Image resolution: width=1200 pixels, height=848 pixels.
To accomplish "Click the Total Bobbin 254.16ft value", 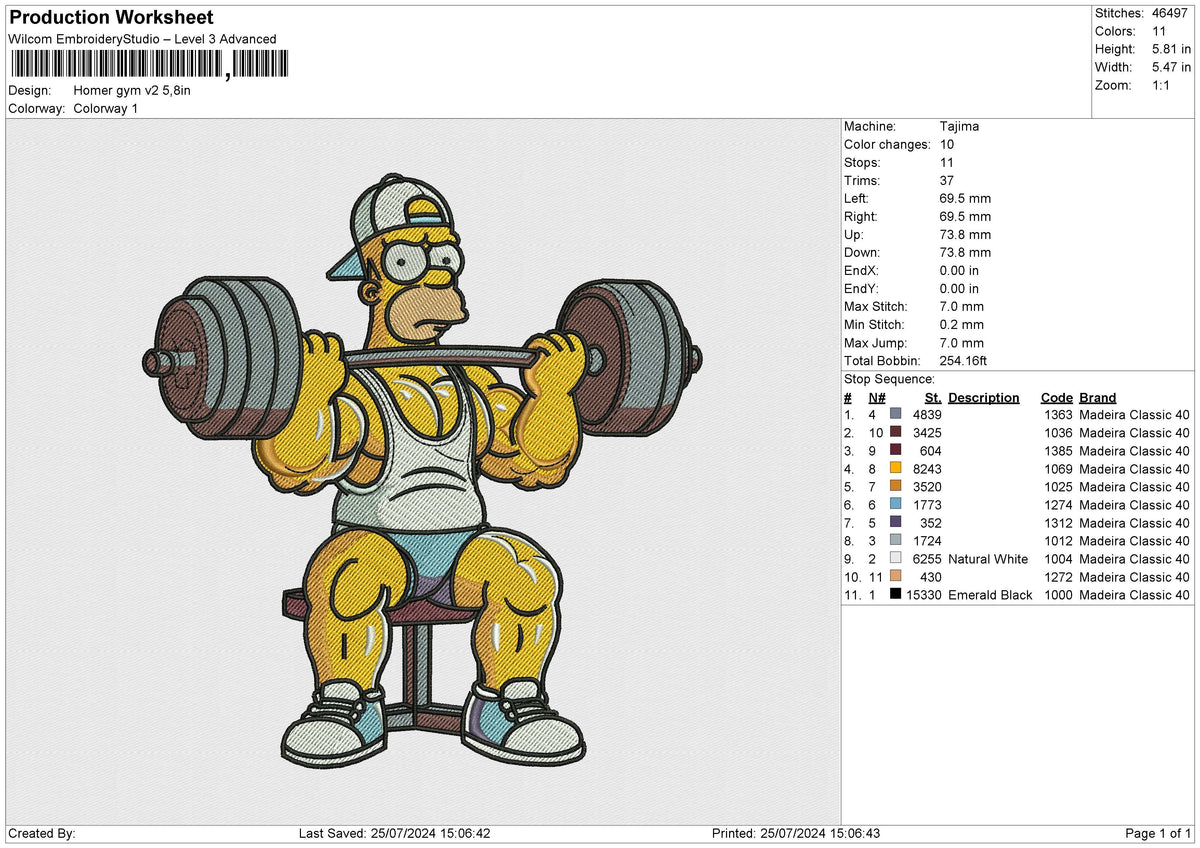I will [962, 360].
